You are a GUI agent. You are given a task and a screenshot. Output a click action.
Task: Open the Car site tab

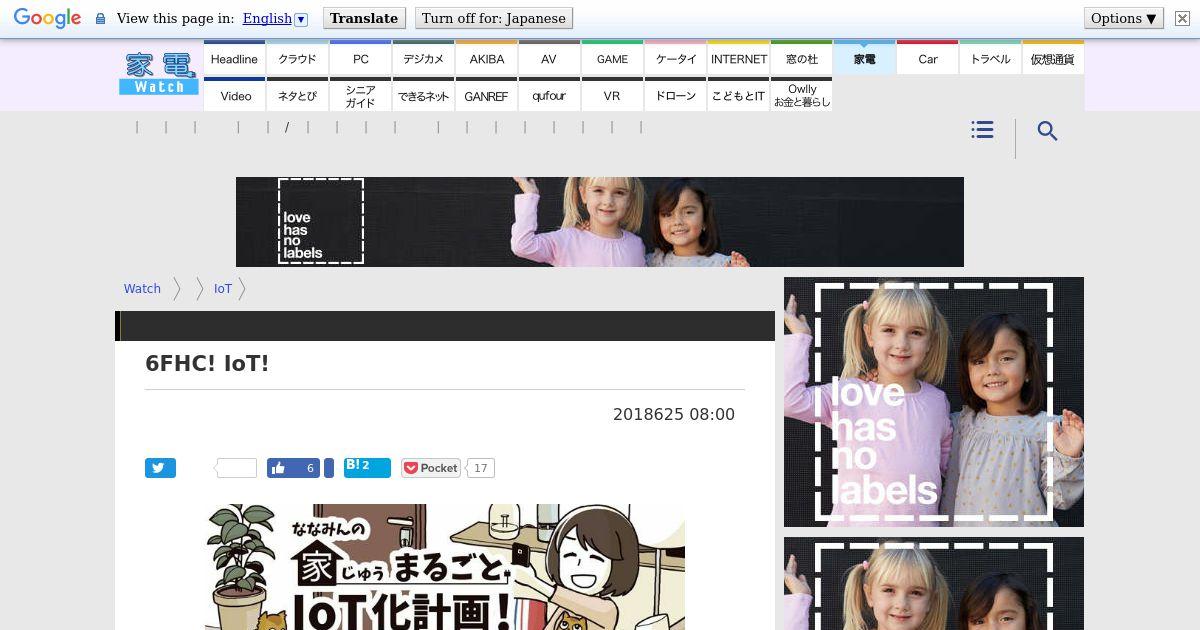(927, 59)
